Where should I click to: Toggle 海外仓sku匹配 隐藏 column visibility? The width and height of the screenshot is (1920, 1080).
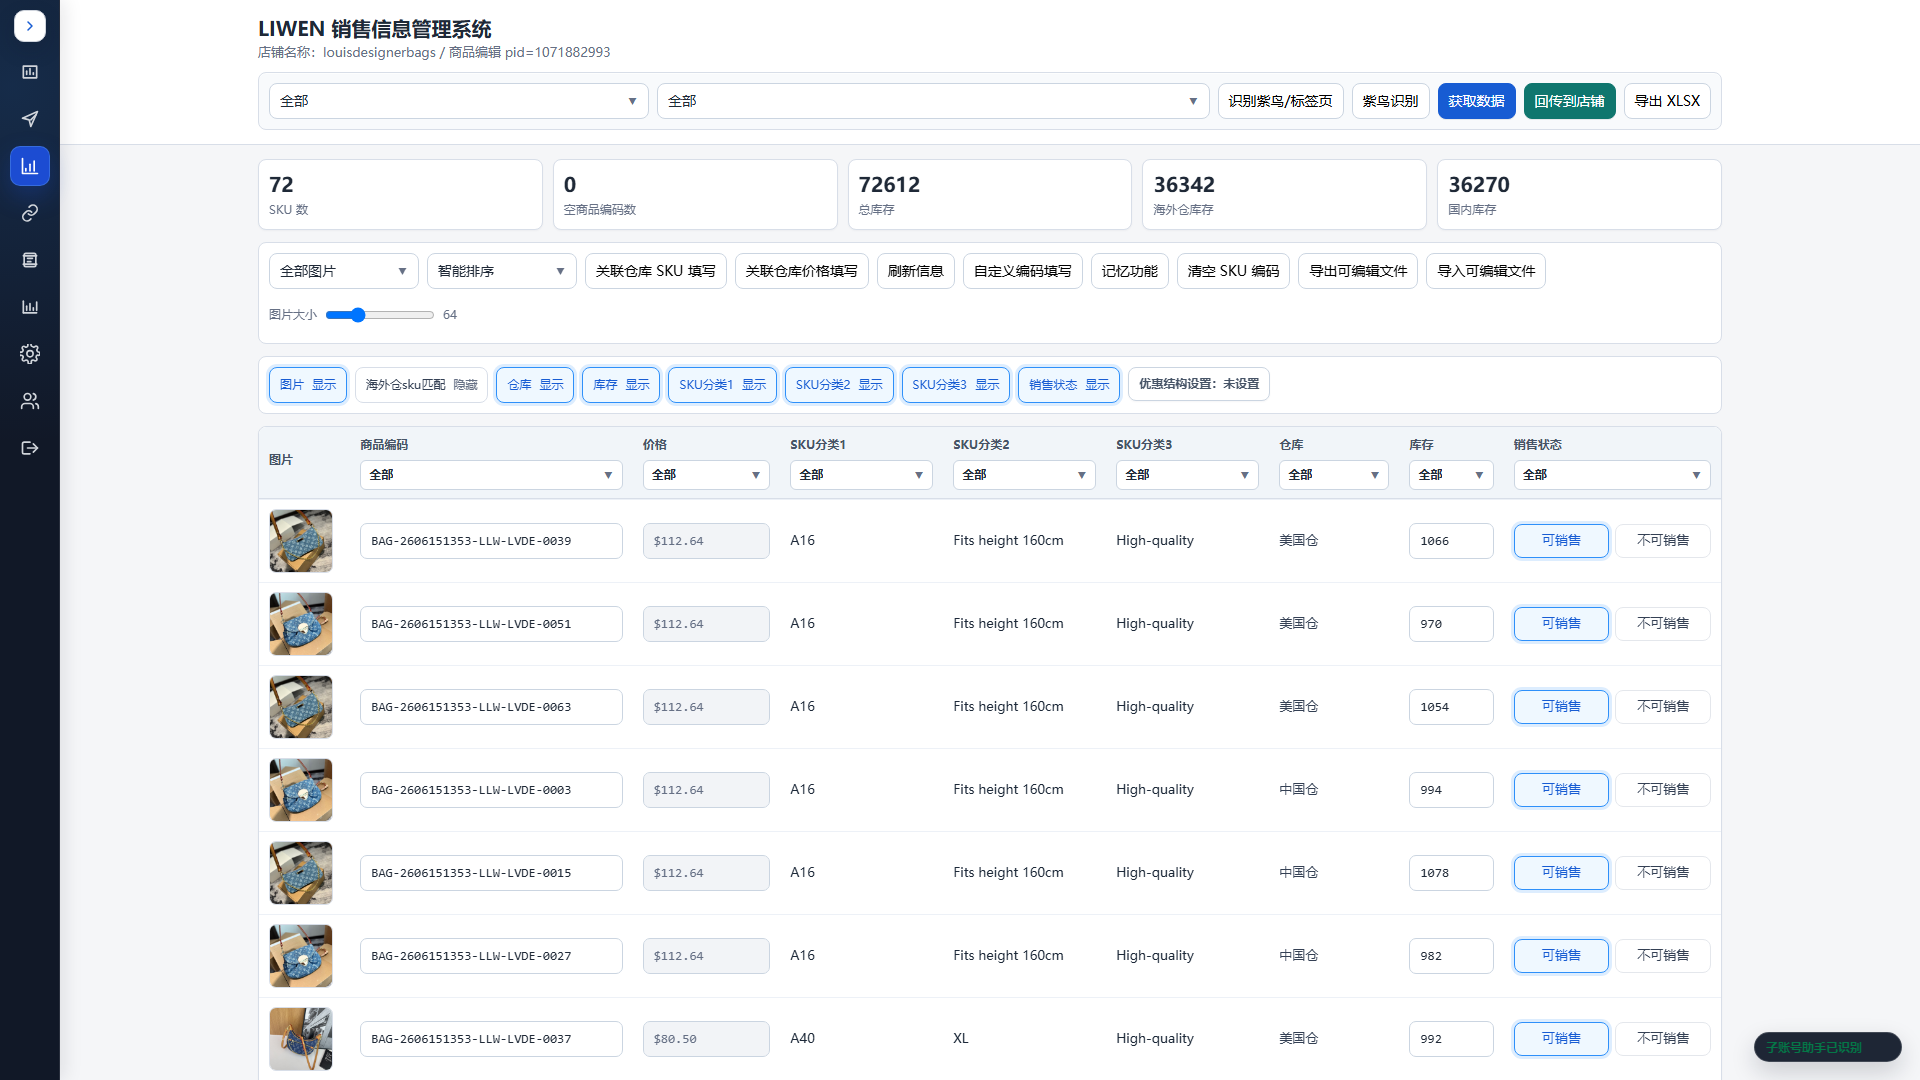[421, 385]
